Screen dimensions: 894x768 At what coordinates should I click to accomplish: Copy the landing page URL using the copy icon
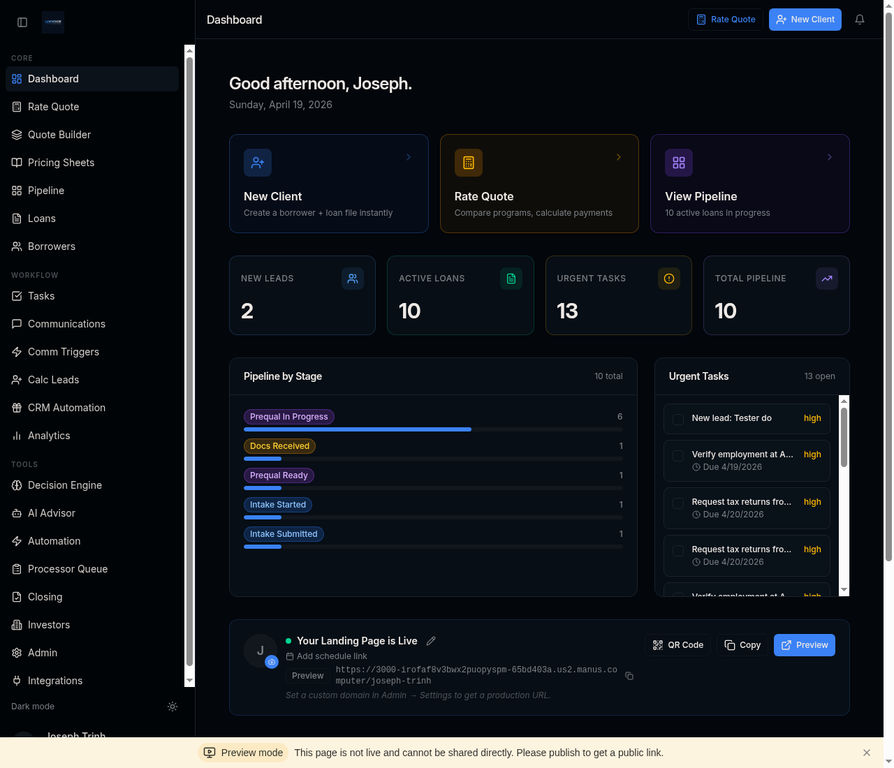pos(629,676)
